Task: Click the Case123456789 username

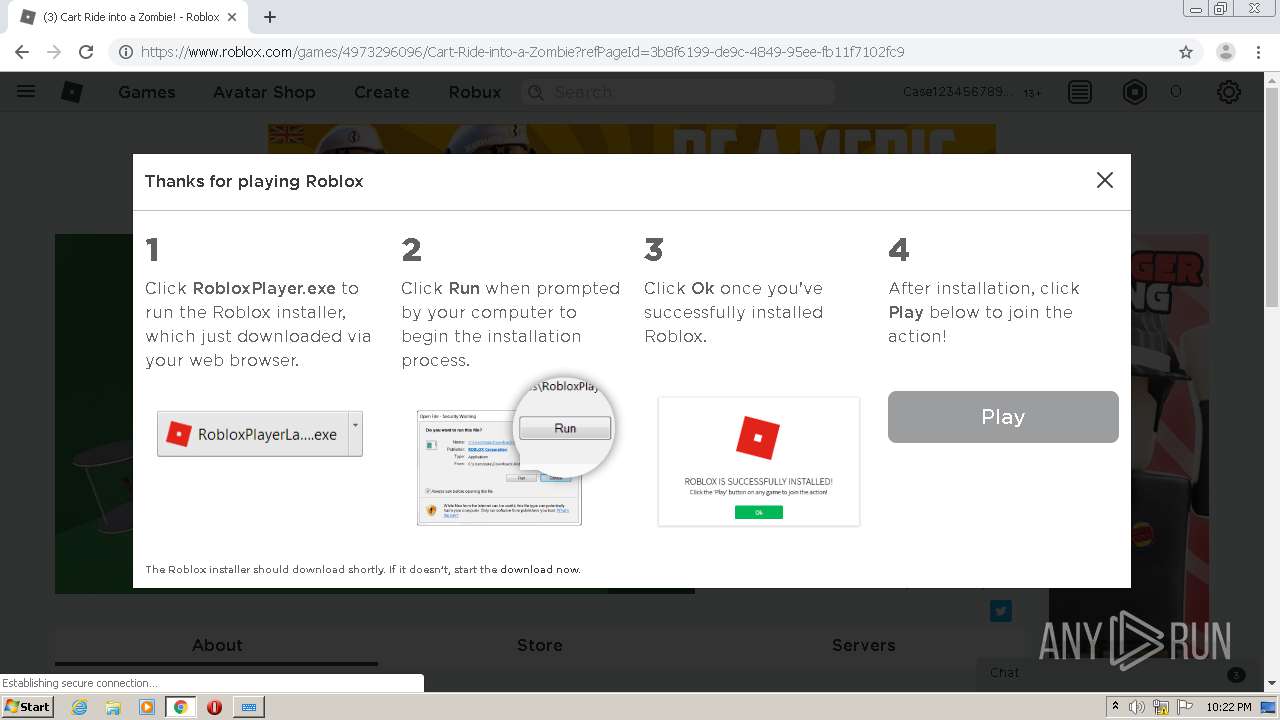Action: click(x=958, y=92)
